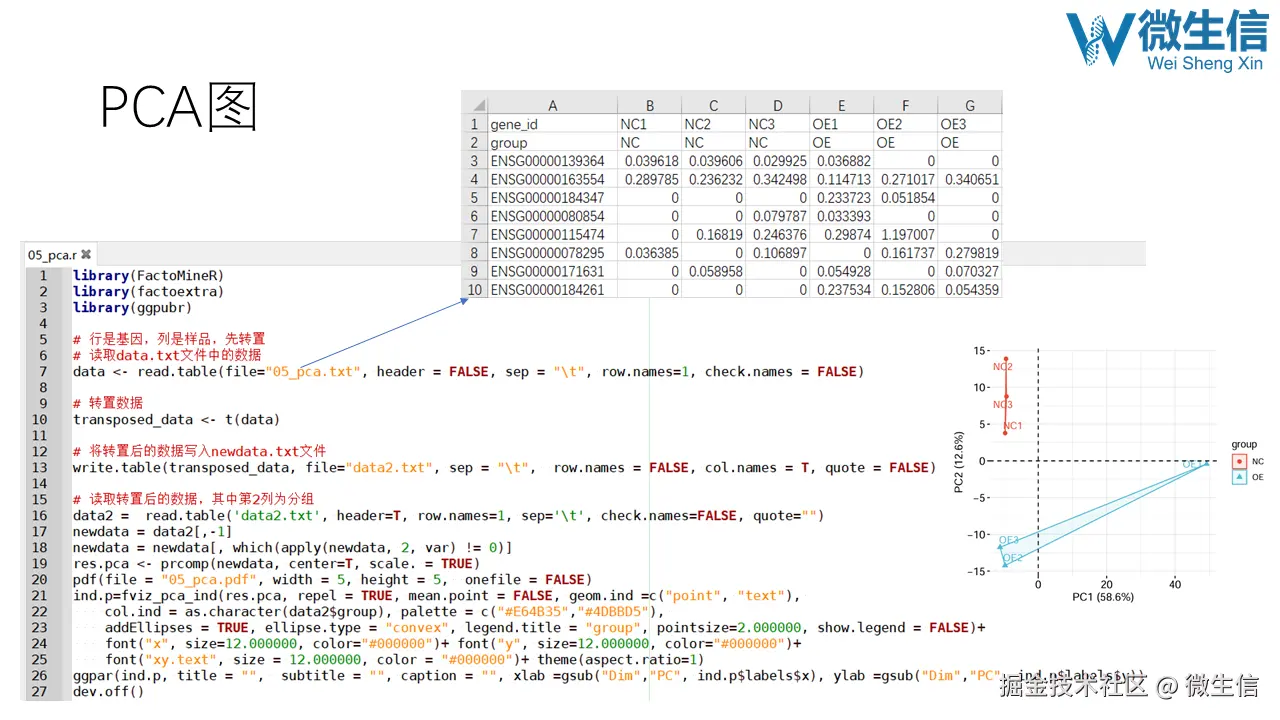Click the ENSG00000184261 cell
Viewport: 1280px width, 720px height.
[x=552, y=290]
